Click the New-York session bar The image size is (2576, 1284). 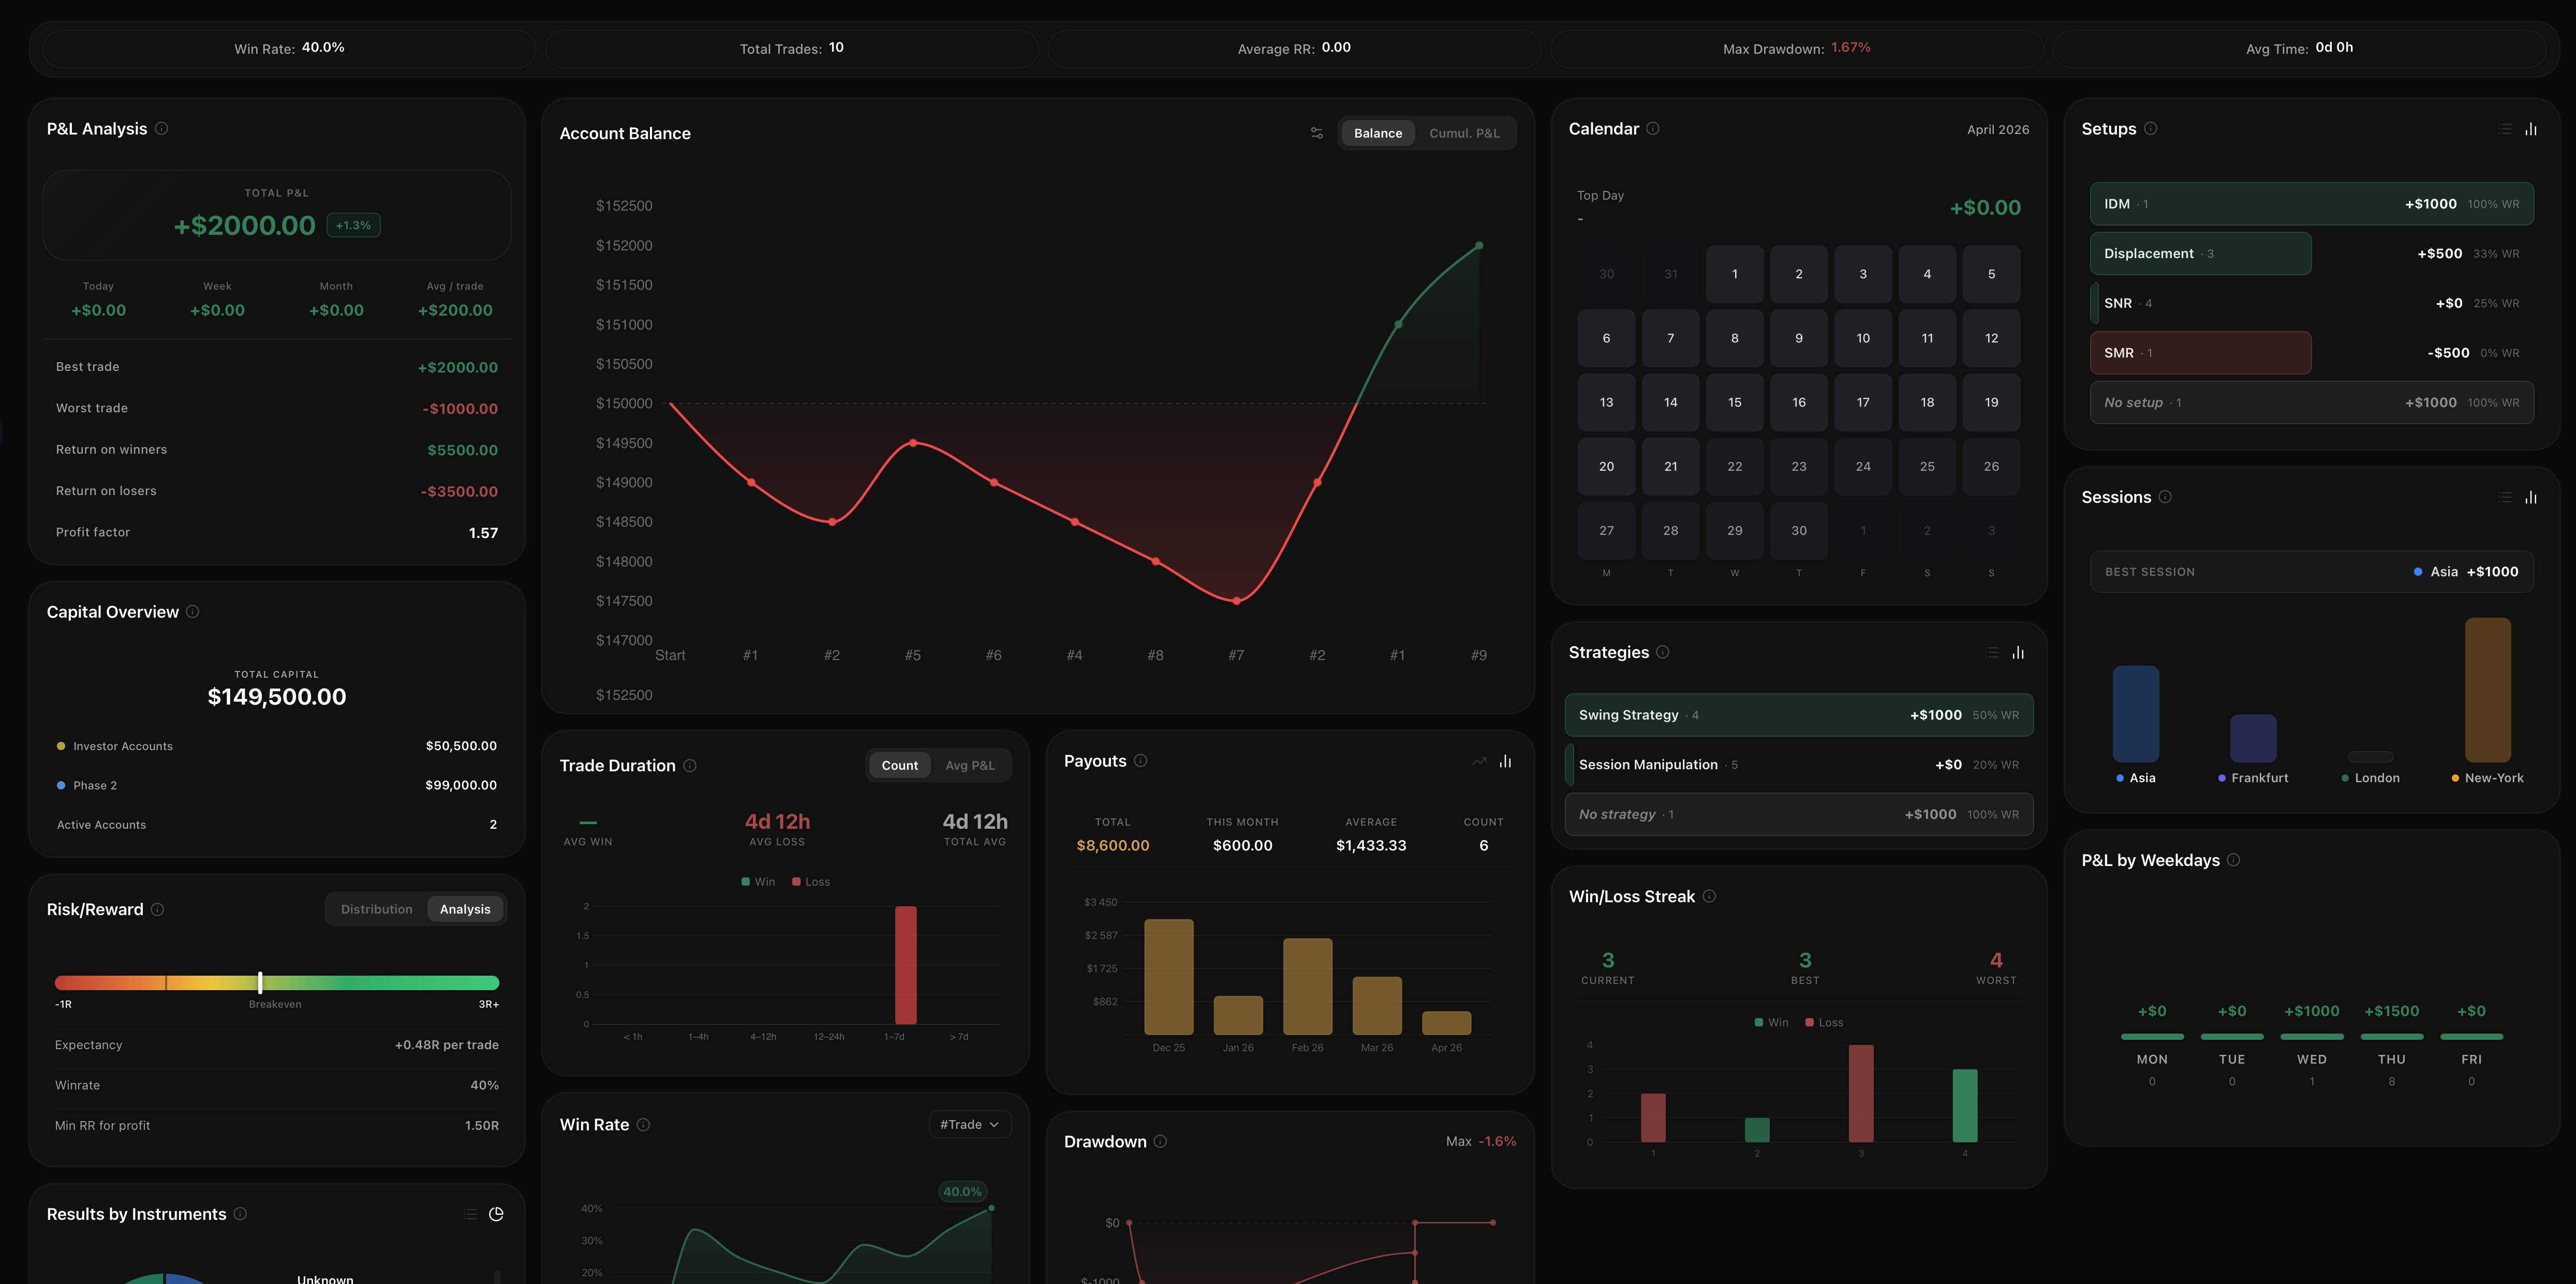coord(2487,690)
